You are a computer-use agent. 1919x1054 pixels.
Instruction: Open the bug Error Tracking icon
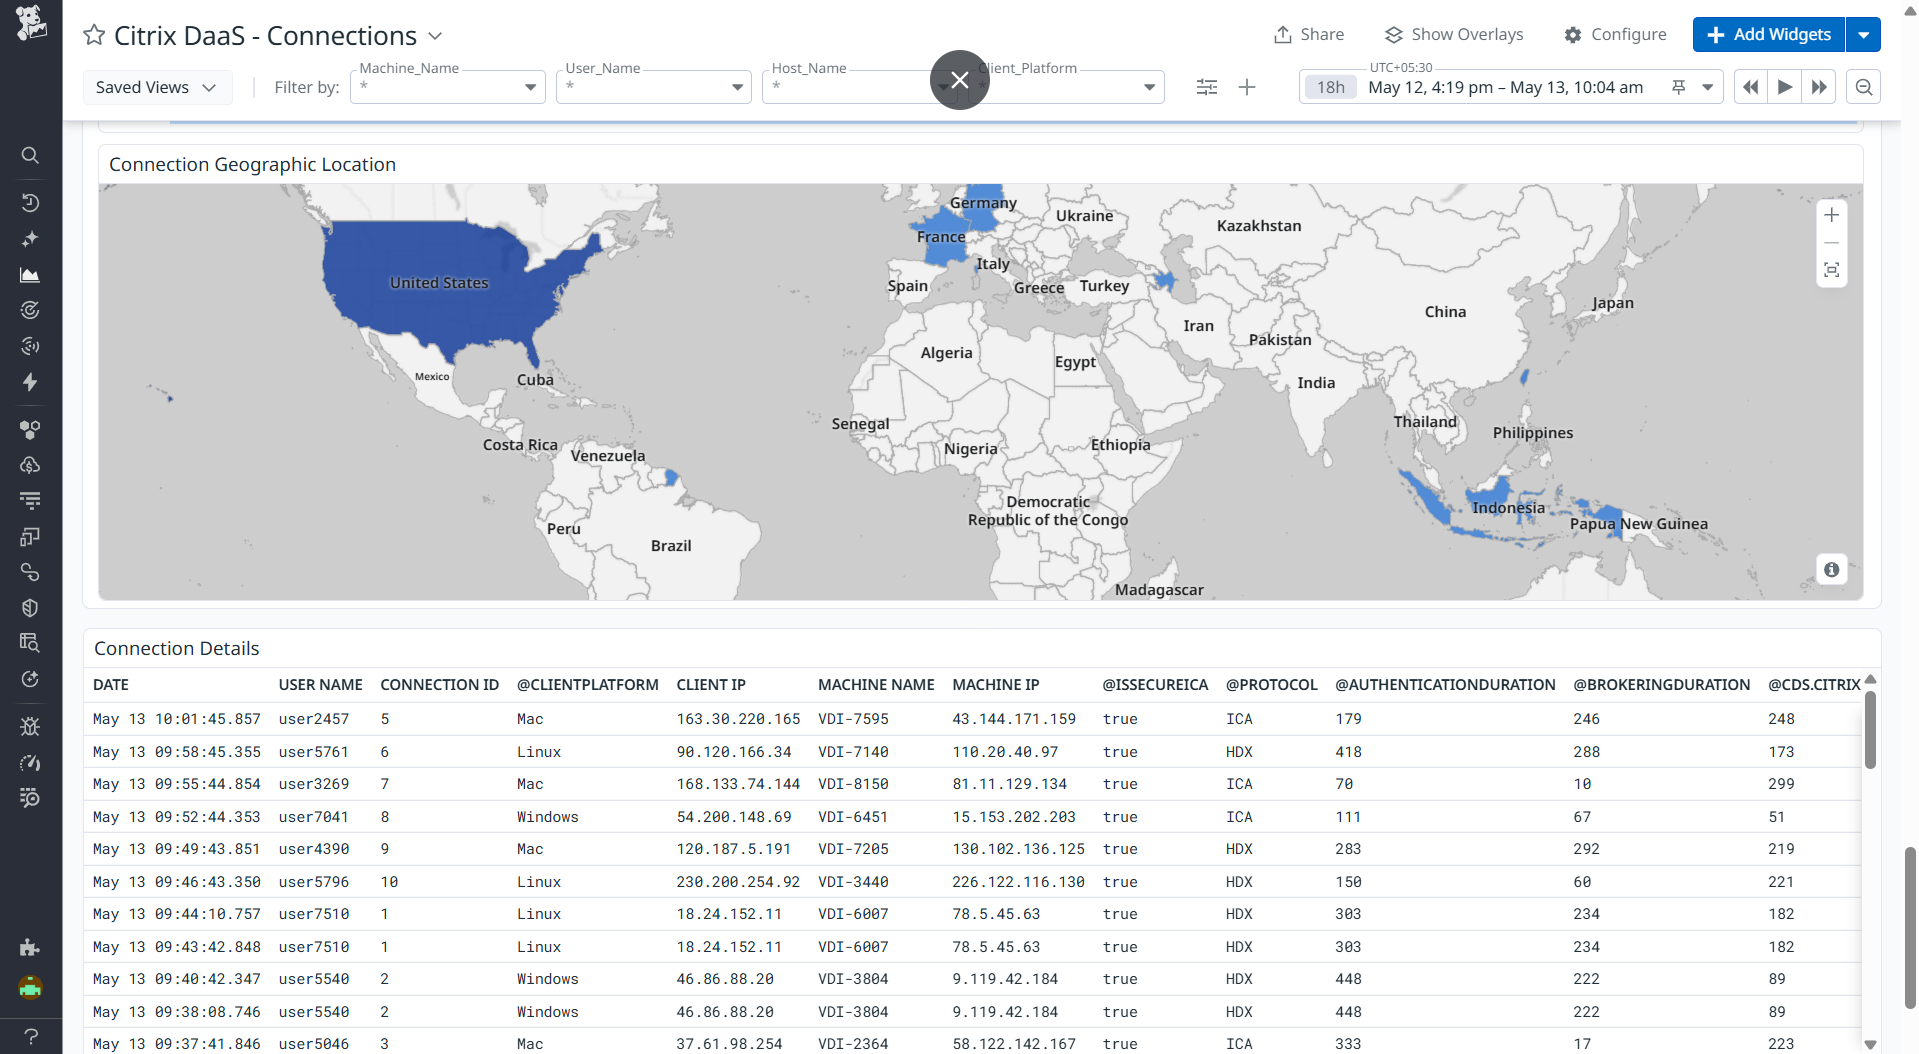30,727
